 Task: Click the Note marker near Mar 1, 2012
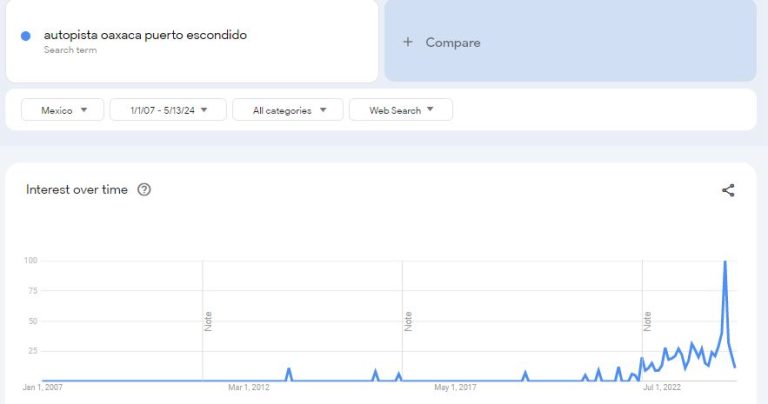(208, 321)
